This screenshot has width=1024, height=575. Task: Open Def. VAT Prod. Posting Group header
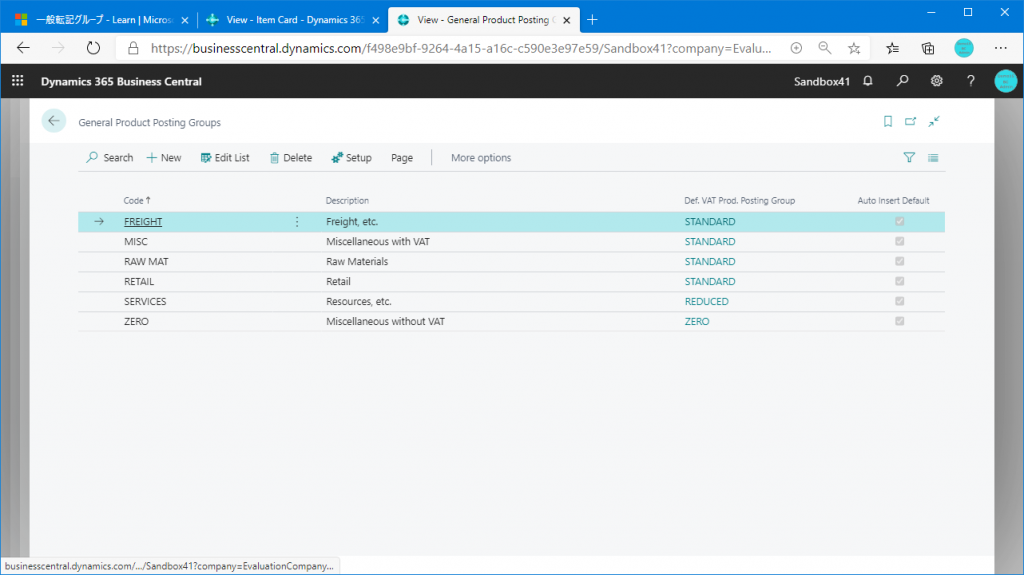[739, 201]
